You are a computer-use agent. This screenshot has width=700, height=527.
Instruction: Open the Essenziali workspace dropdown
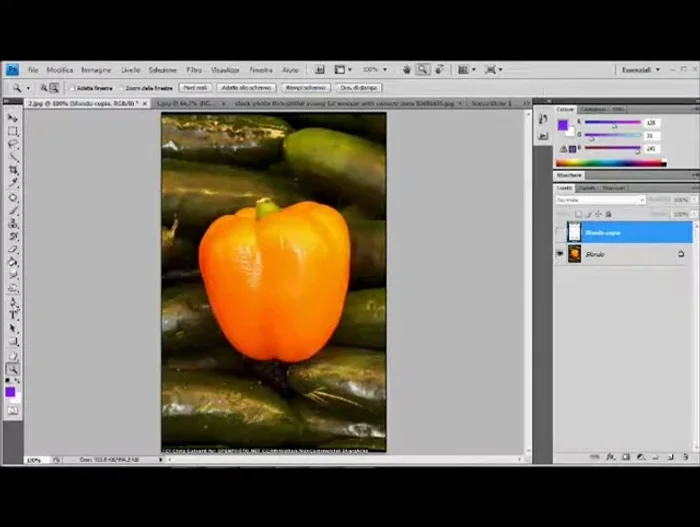pyautogui.click(x=640, y=70)
